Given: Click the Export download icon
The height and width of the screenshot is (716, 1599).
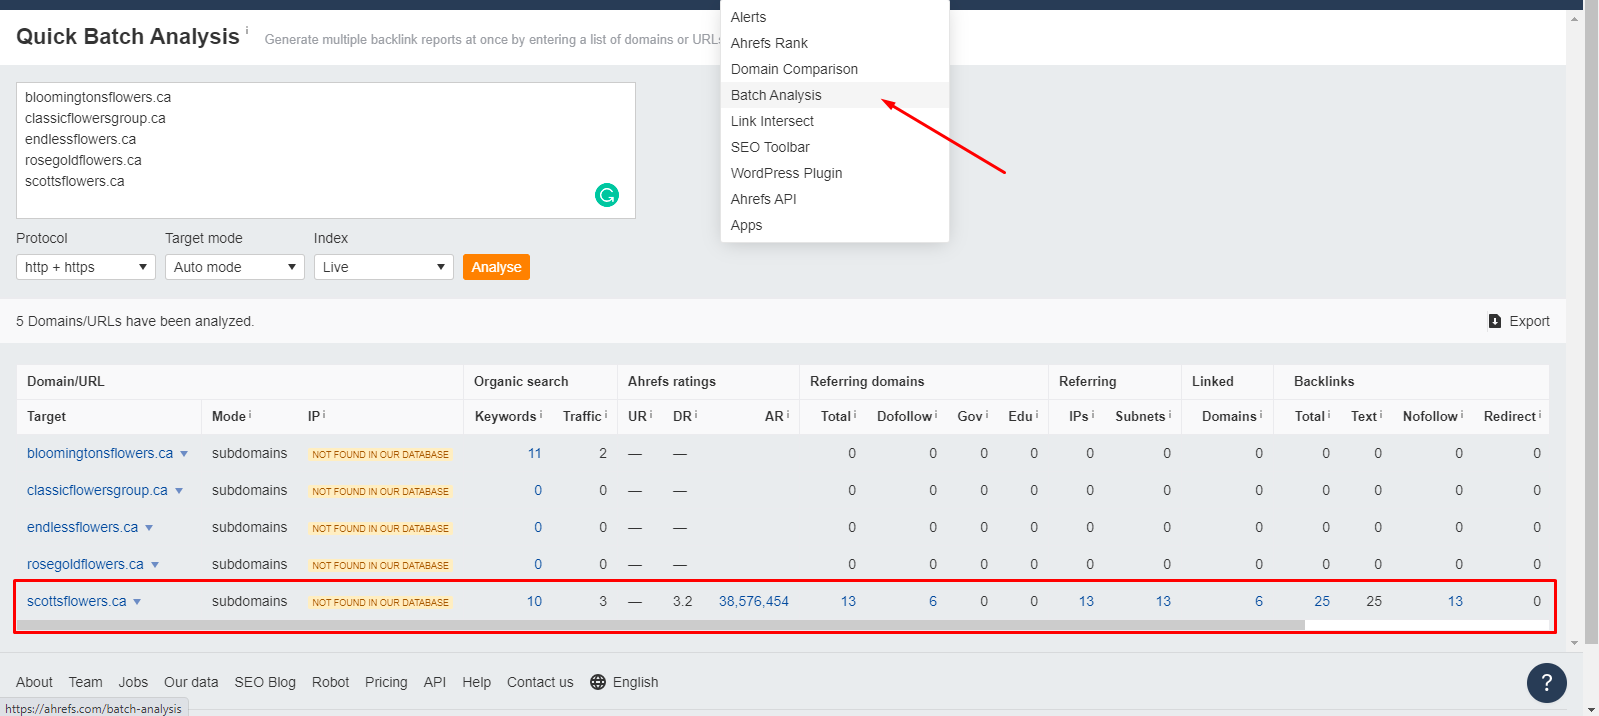Looking at the screenshot, I should 1495,321.
